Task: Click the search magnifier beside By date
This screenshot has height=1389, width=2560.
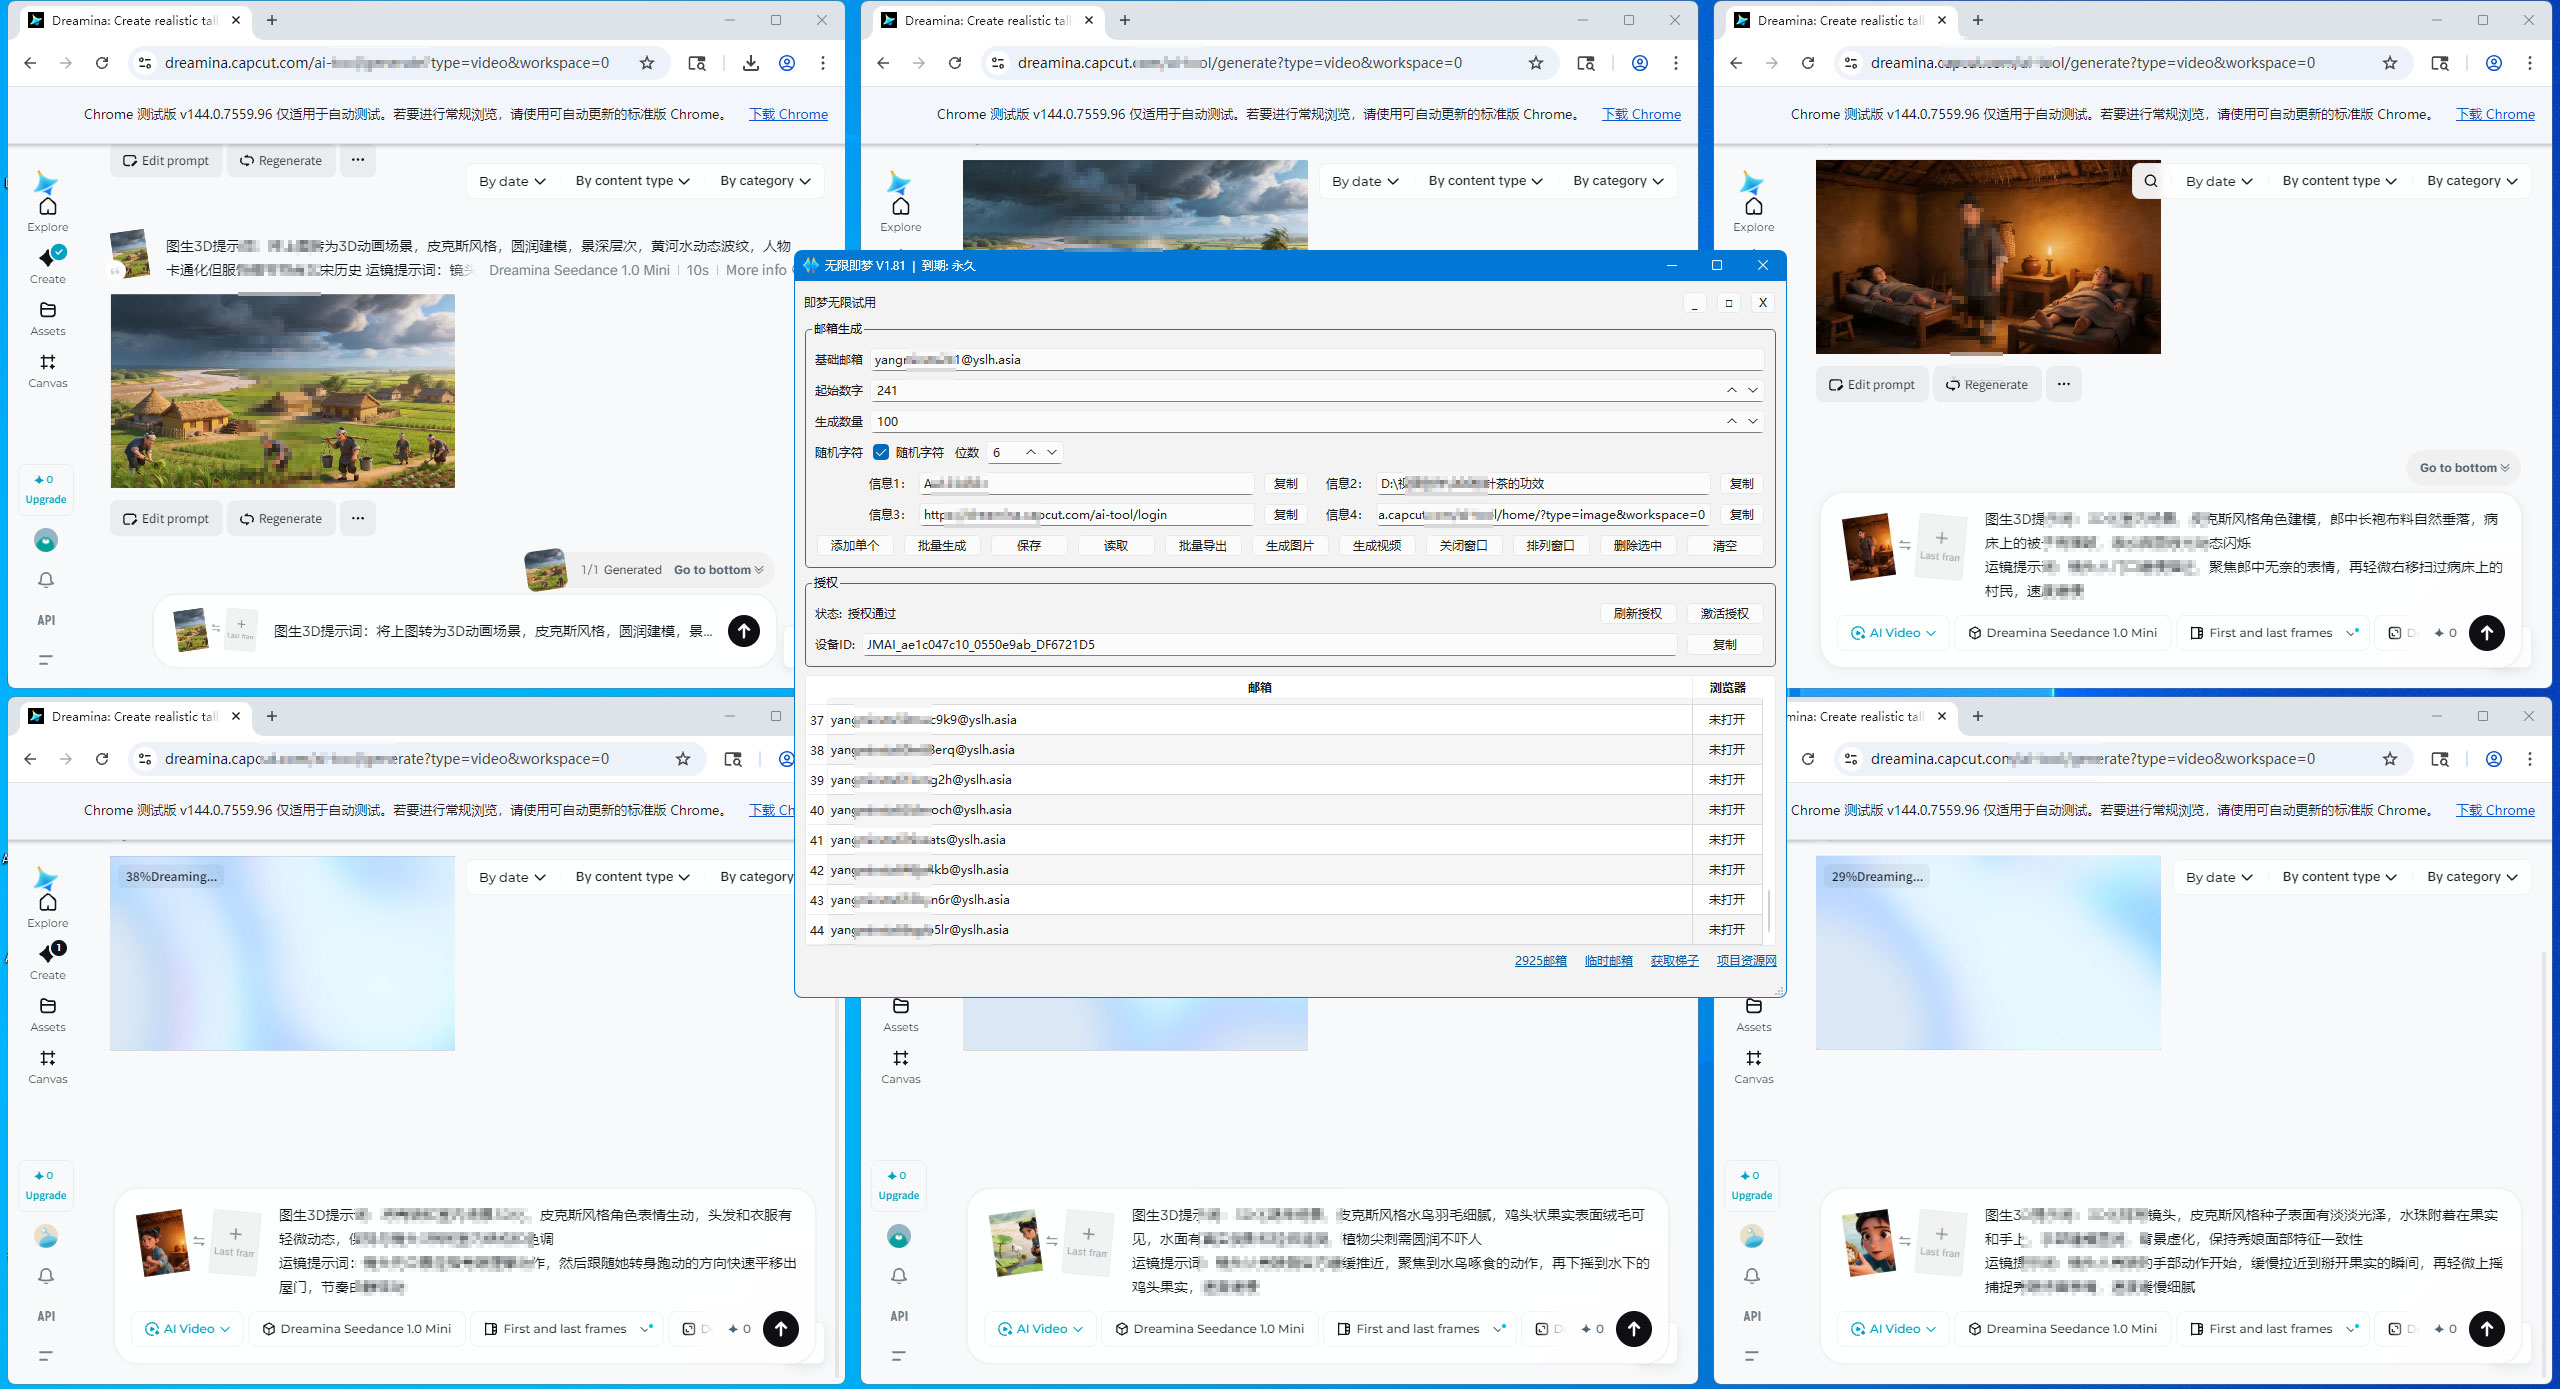Action: click(x=2150, y=181)
